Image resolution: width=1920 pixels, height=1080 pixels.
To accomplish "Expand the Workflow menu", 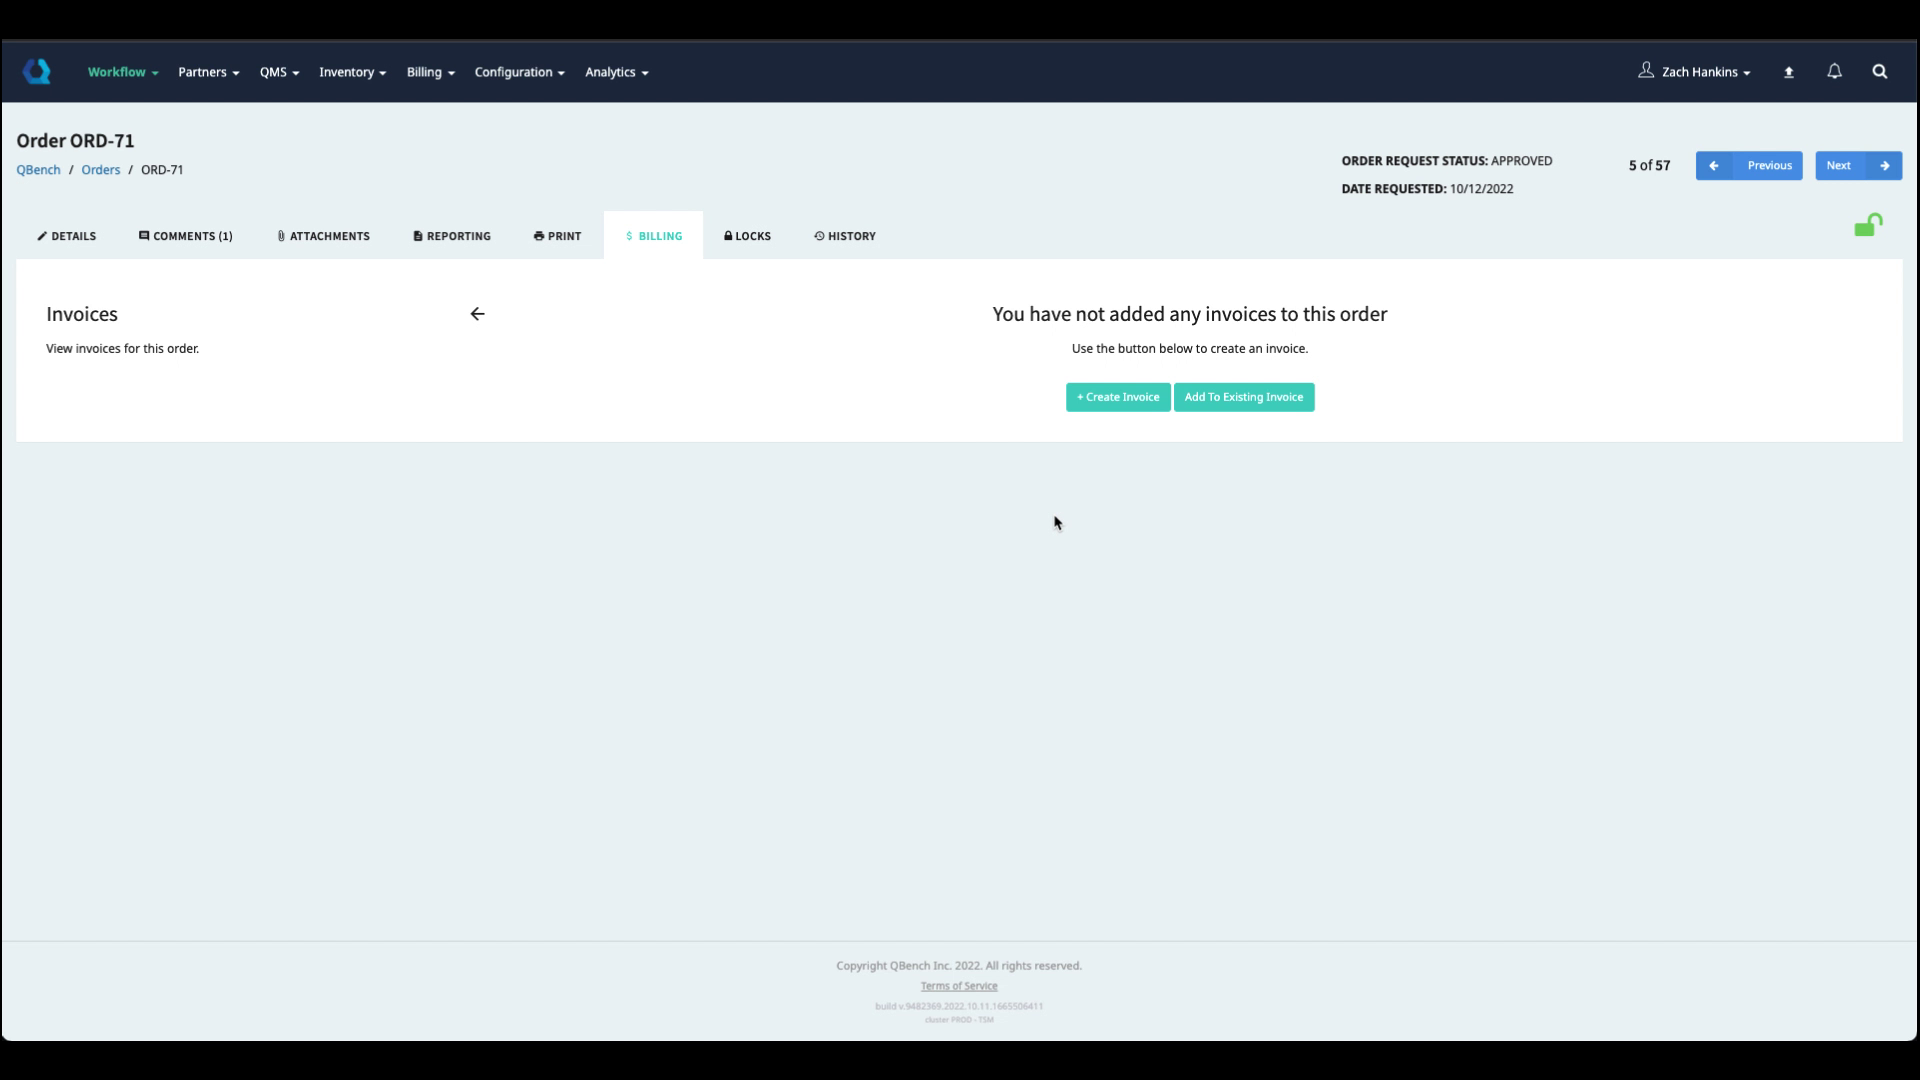I will [x=122, y=72].
